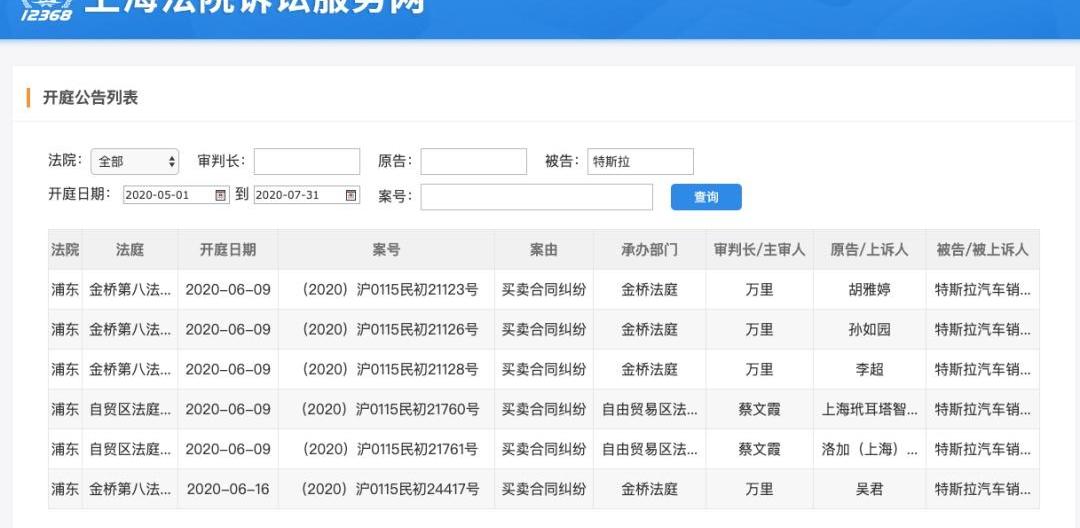Image resolution: width=1080 pixels, height=528 pixels.
Task: Click 特斯拉汽车销... defendant in 胡雅婷 row
Action: coord(982,290)
